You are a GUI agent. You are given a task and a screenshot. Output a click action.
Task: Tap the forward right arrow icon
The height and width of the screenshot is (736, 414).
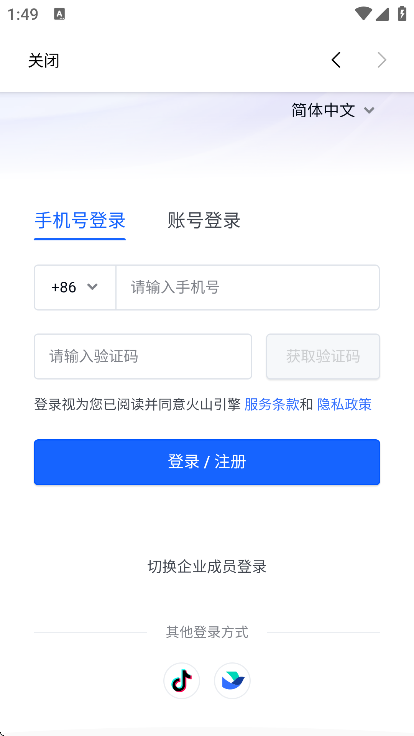click(x=382, y=60)
